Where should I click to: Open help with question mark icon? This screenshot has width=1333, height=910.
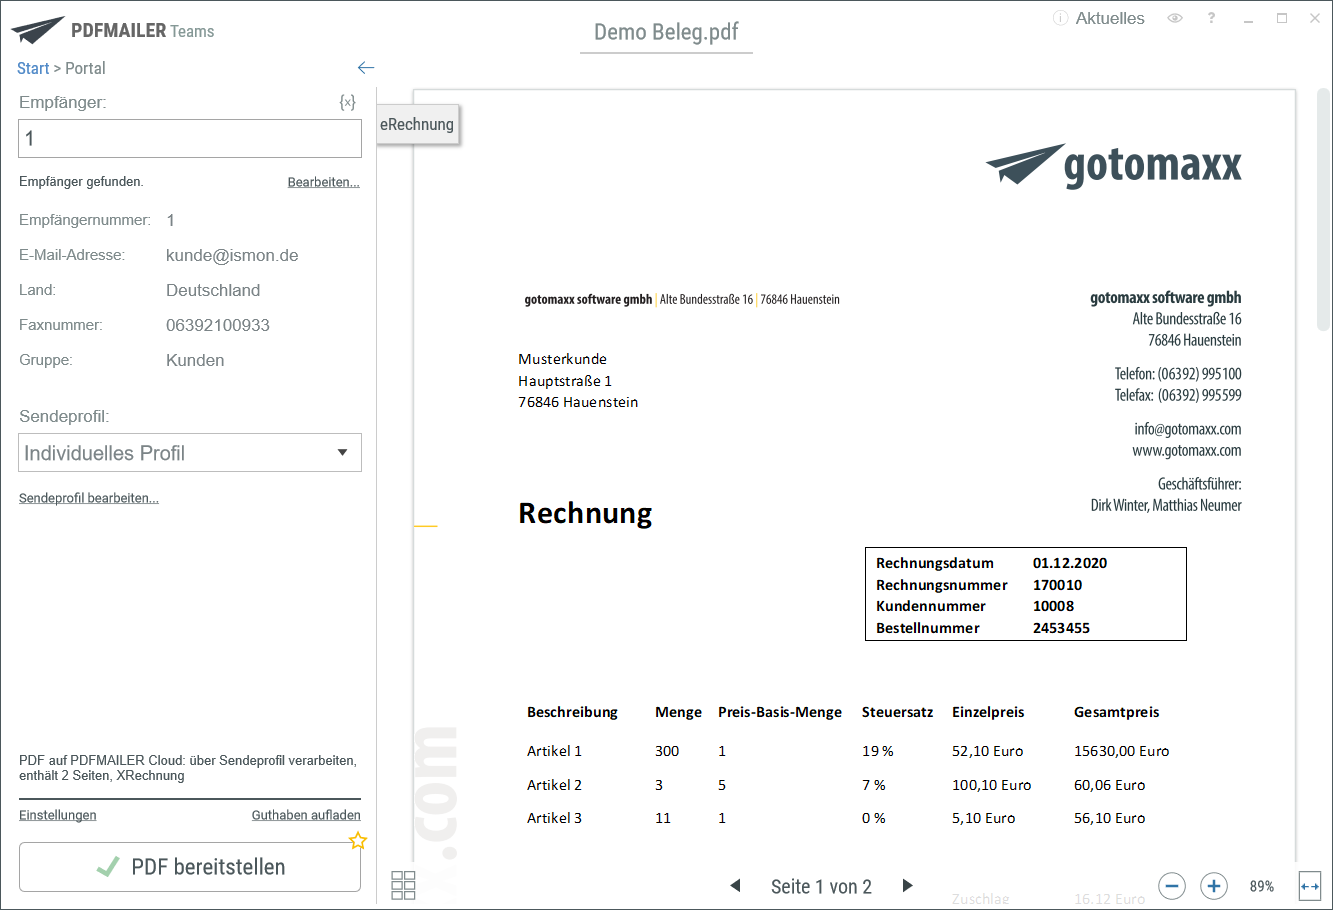click(x=1211, y=18)
